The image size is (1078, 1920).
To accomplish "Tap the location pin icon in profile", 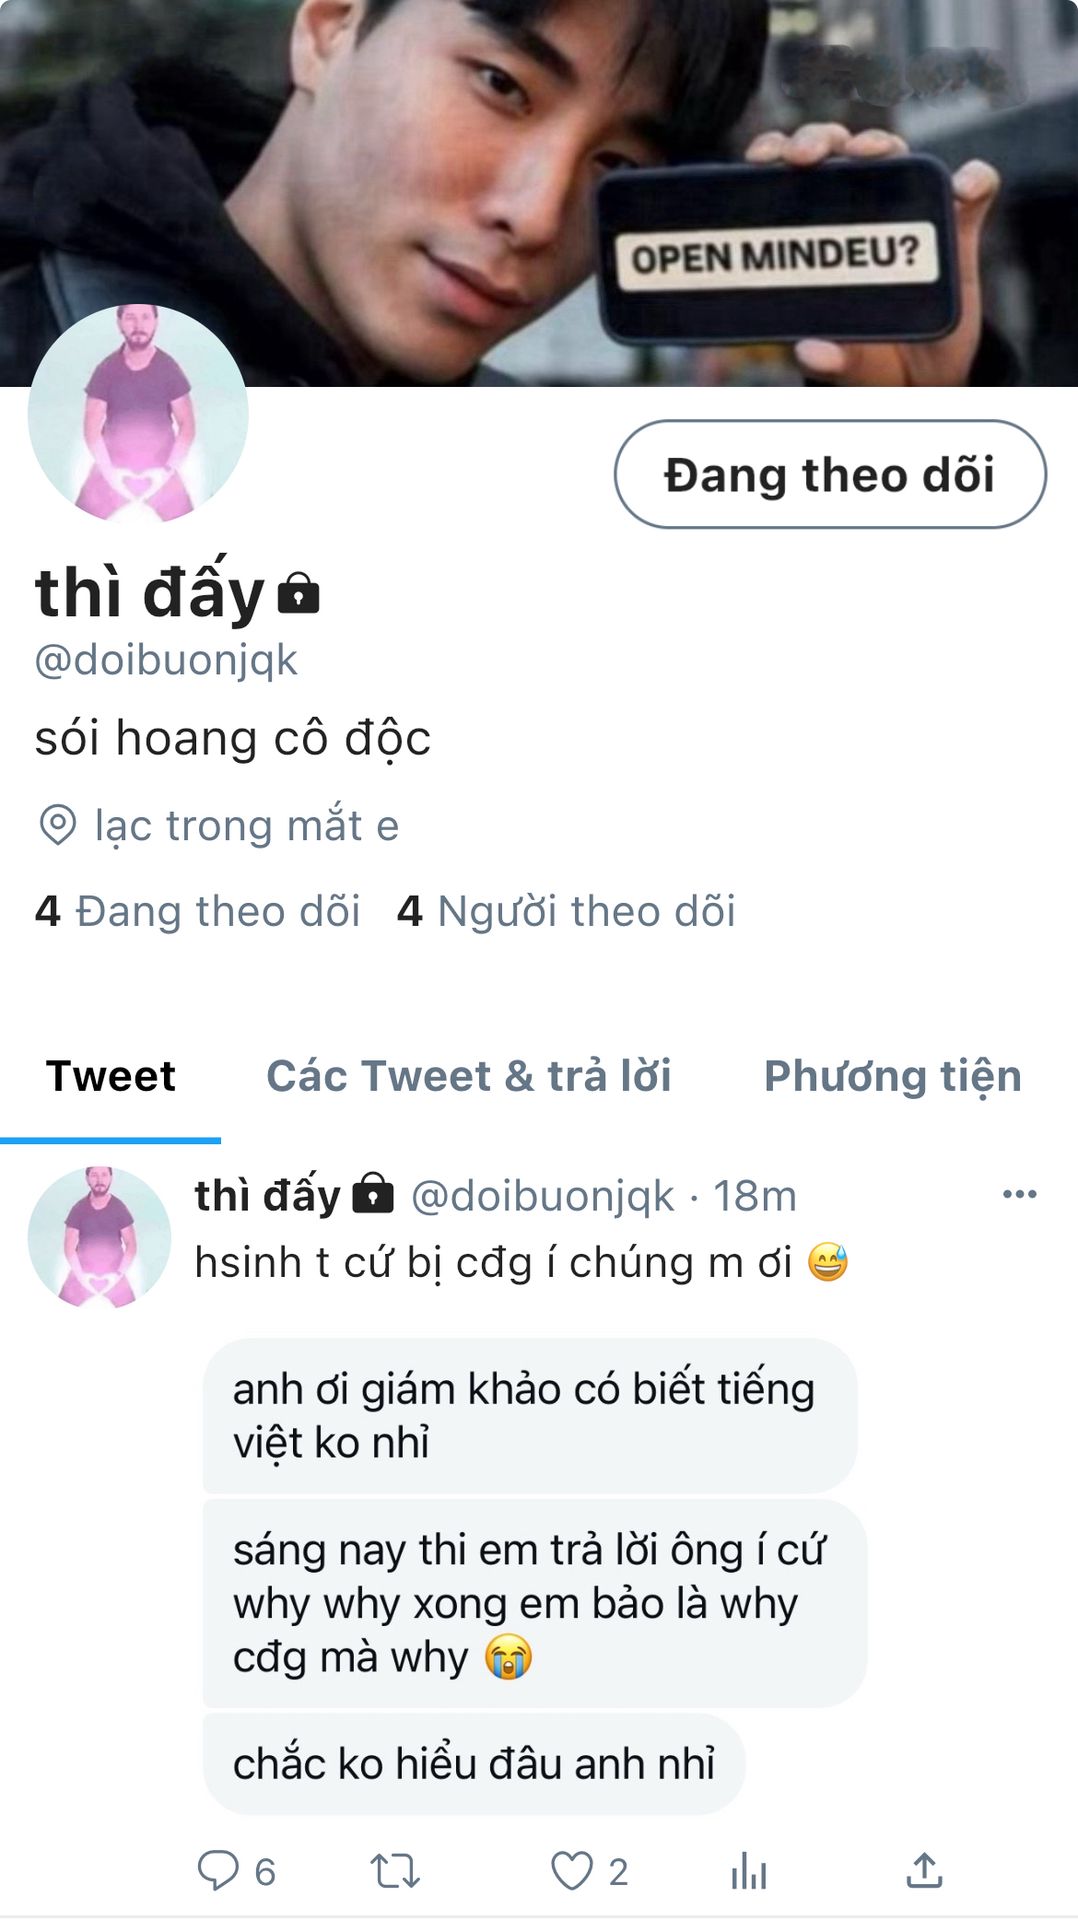I will [x=57, y=825].
